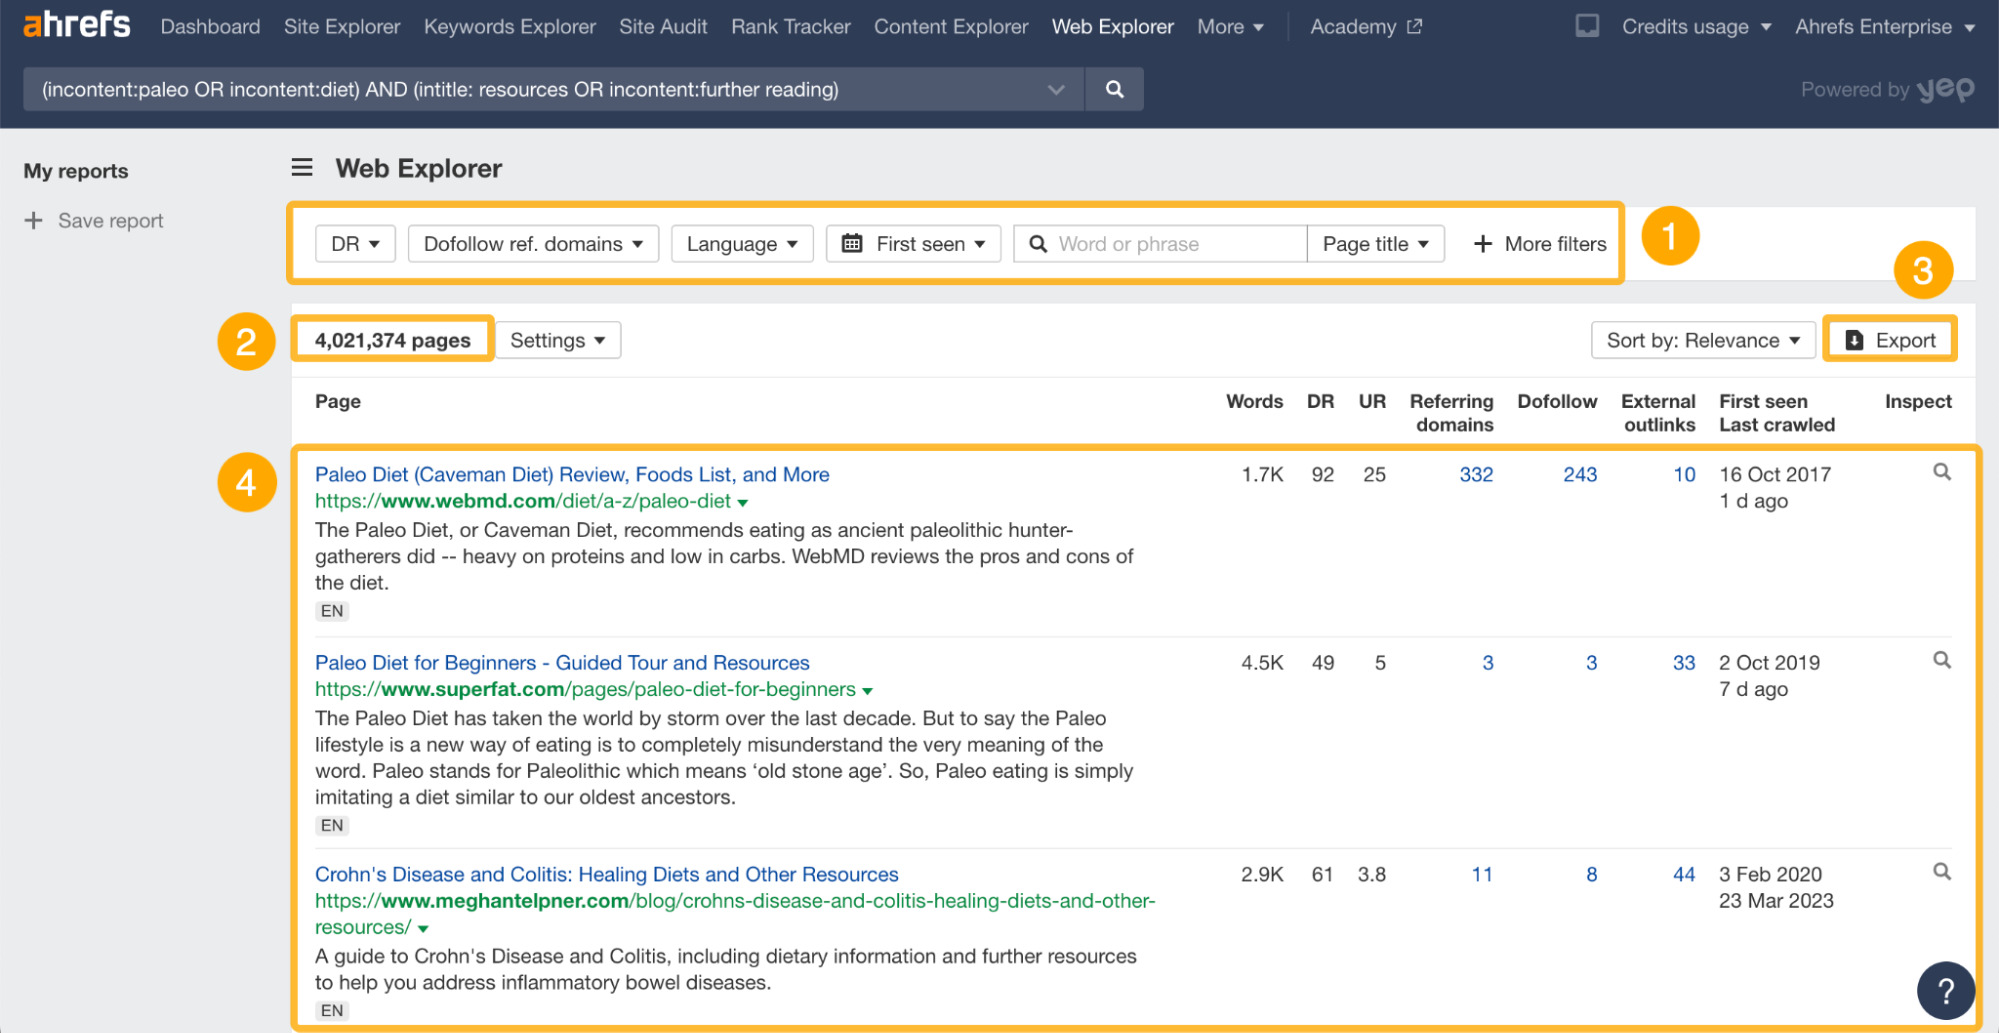The height and width of the screenshot is (1033, 1999).
Task: Open the DR filter dropdown
Action: point(355,243)
